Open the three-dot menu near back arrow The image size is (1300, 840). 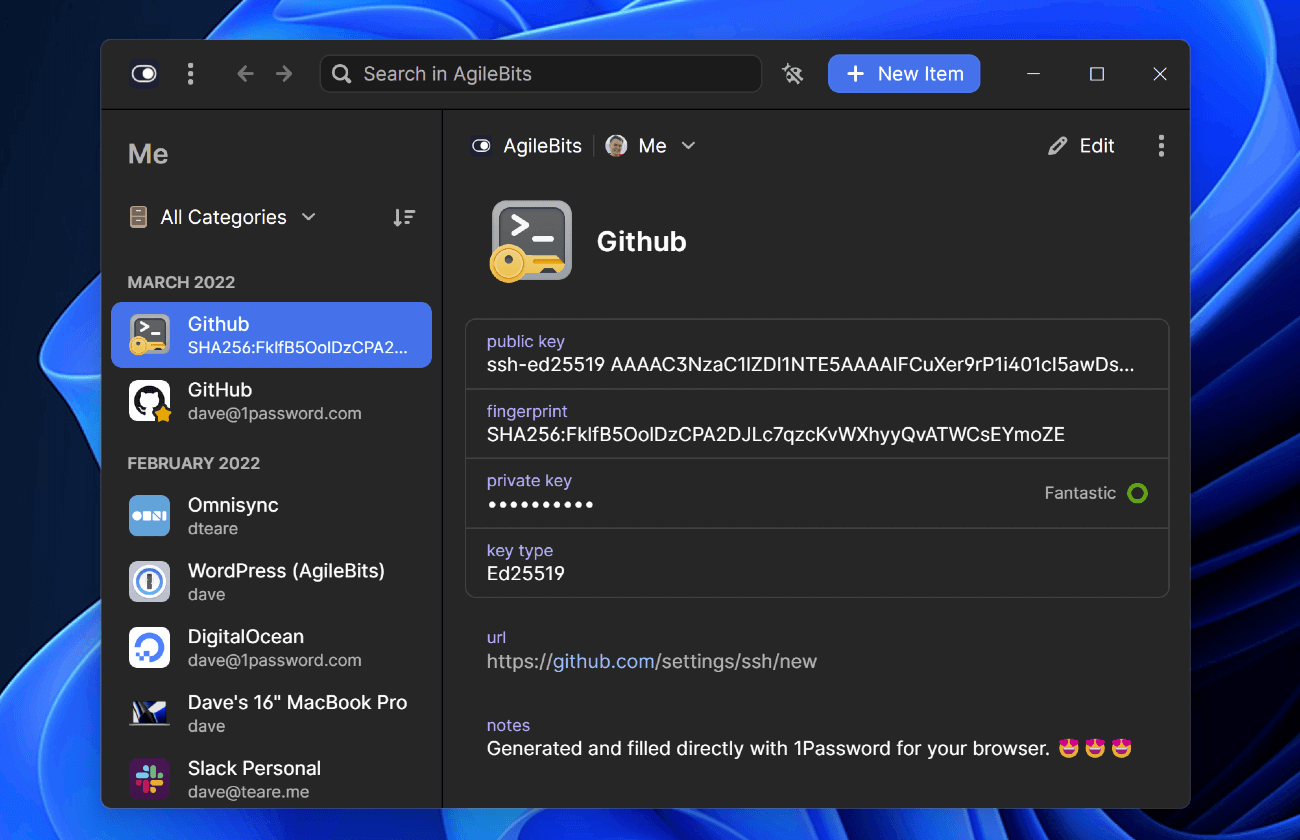(190, 73)
